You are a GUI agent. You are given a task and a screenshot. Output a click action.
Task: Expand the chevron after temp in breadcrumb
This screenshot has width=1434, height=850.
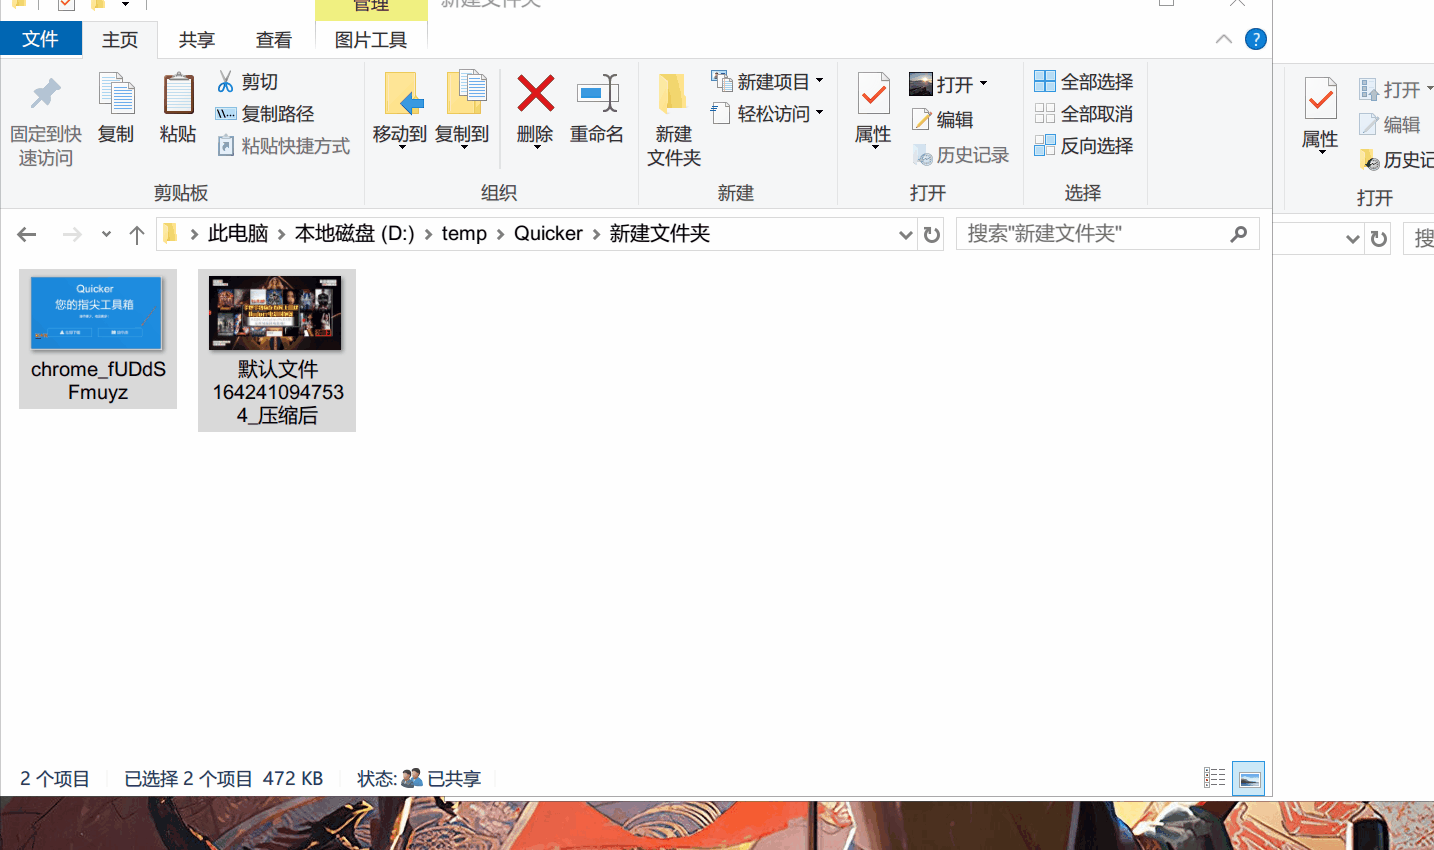click(500, 234)
